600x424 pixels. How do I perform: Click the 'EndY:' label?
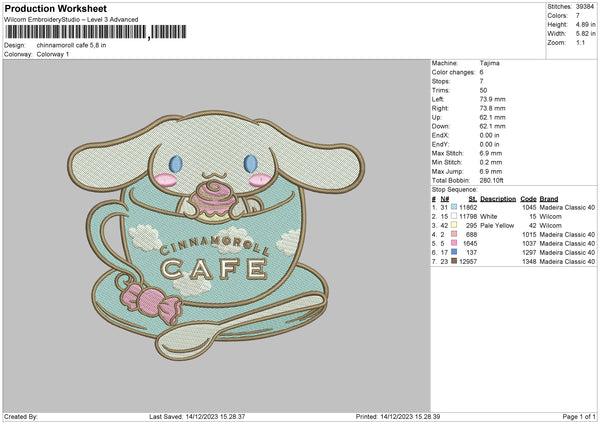(440, 145)
